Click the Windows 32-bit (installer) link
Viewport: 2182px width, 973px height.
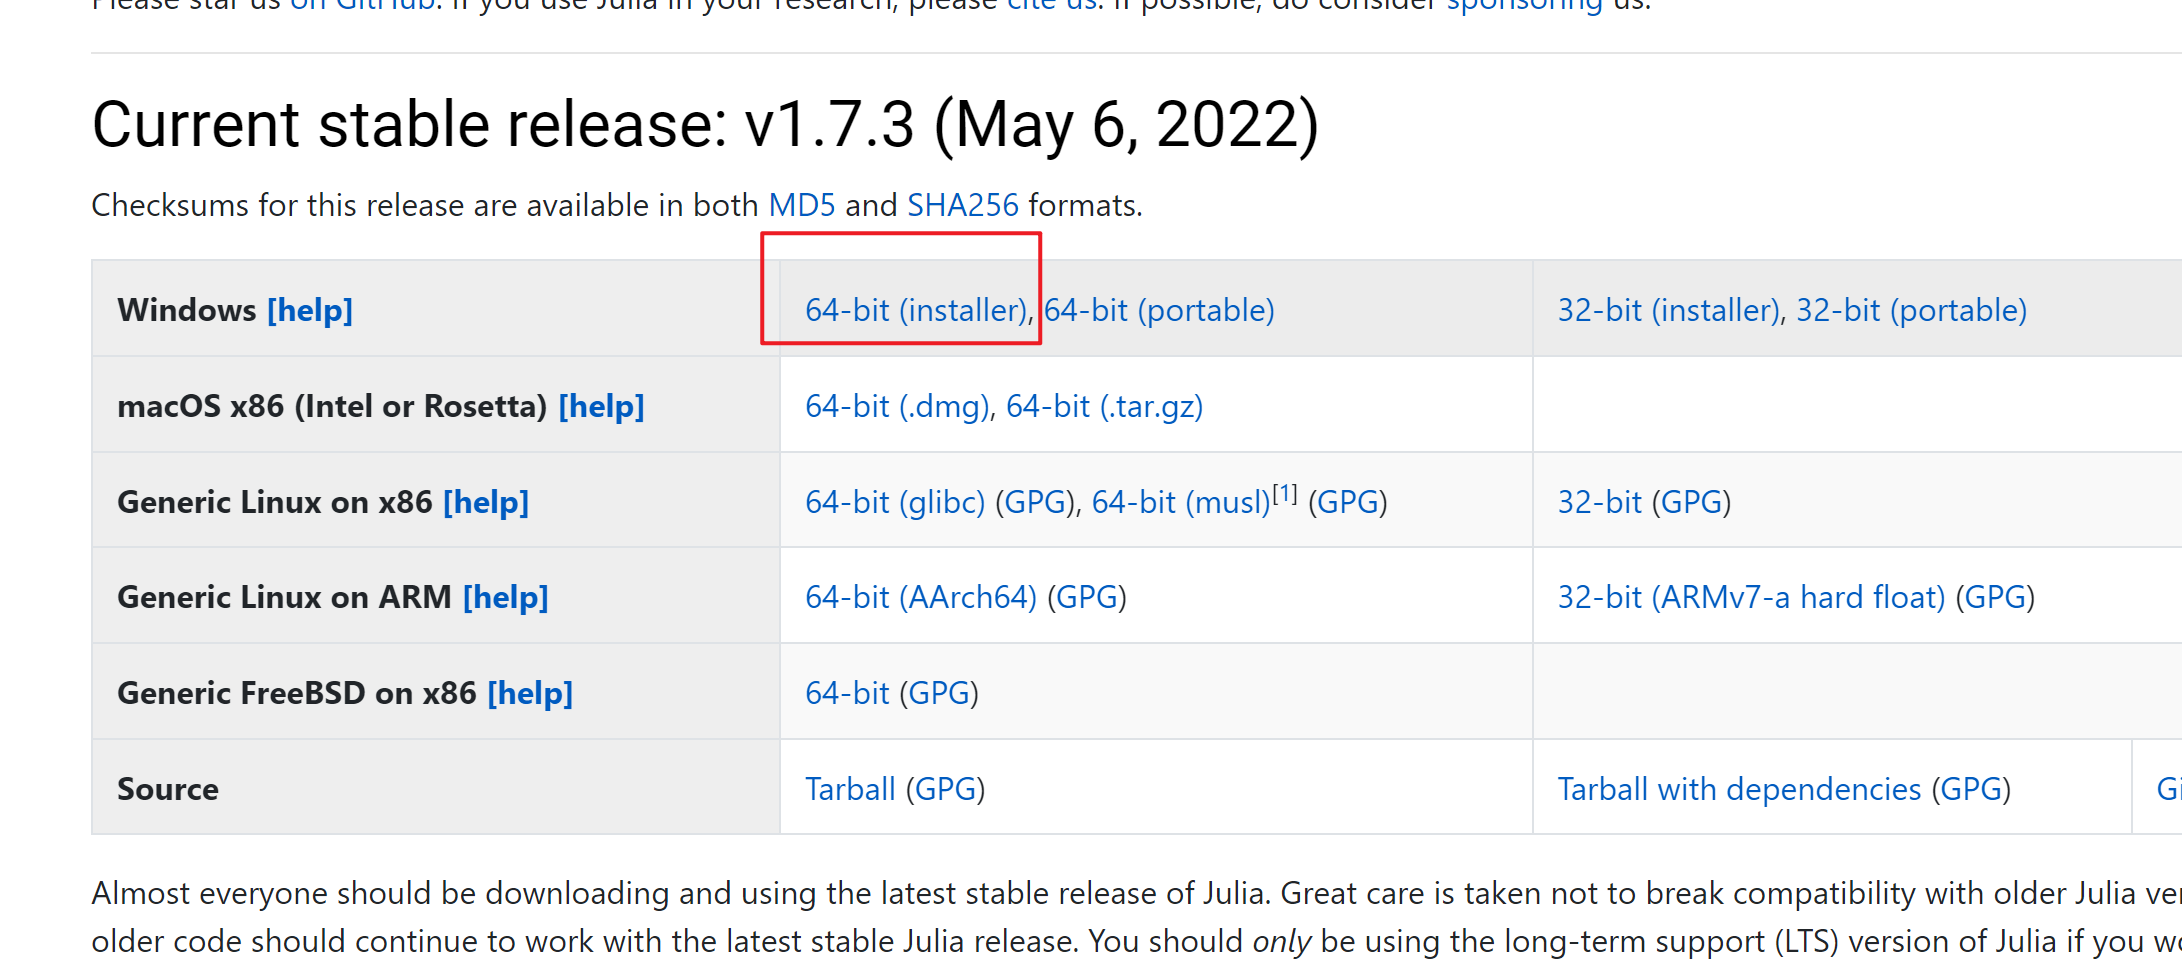click(1668, 310)
